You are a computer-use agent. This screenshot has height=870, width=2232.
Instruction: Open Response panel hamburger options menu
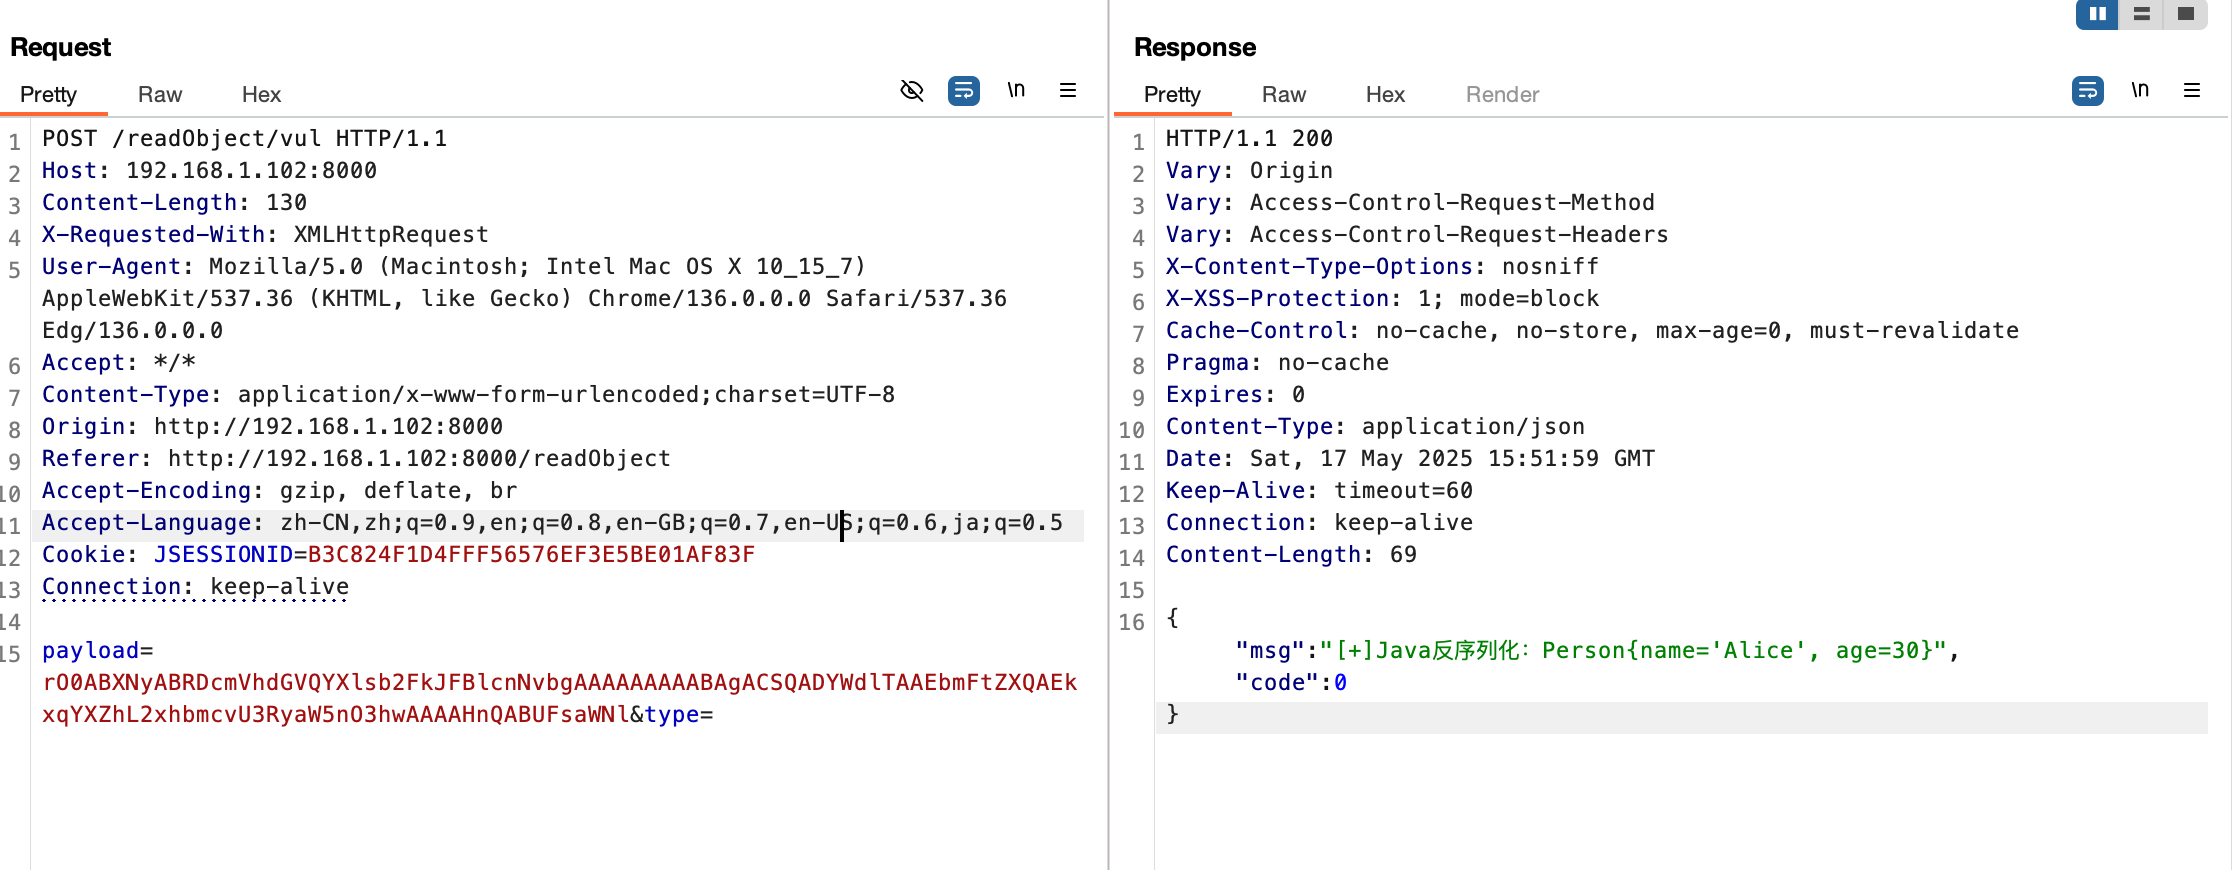[x=2192, y=90]
